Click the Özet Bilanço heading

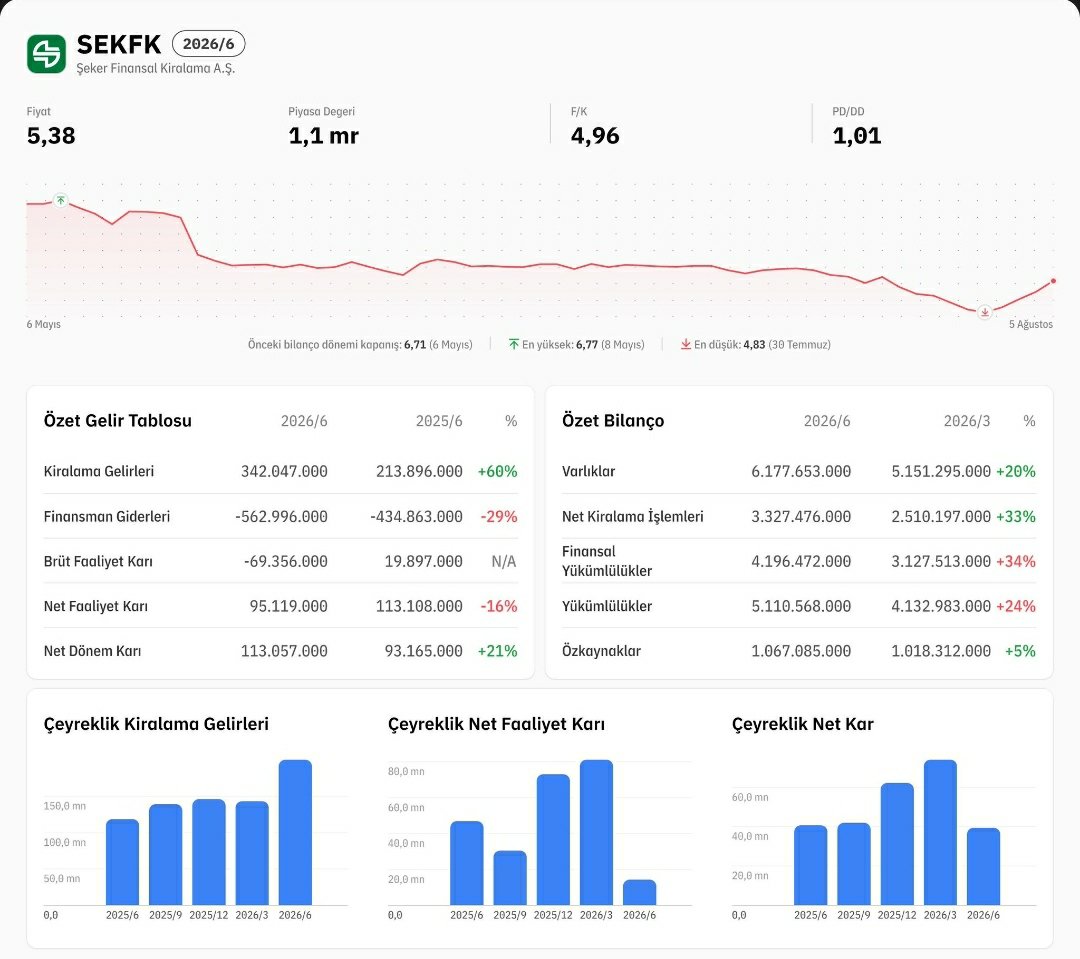point(613,420)
